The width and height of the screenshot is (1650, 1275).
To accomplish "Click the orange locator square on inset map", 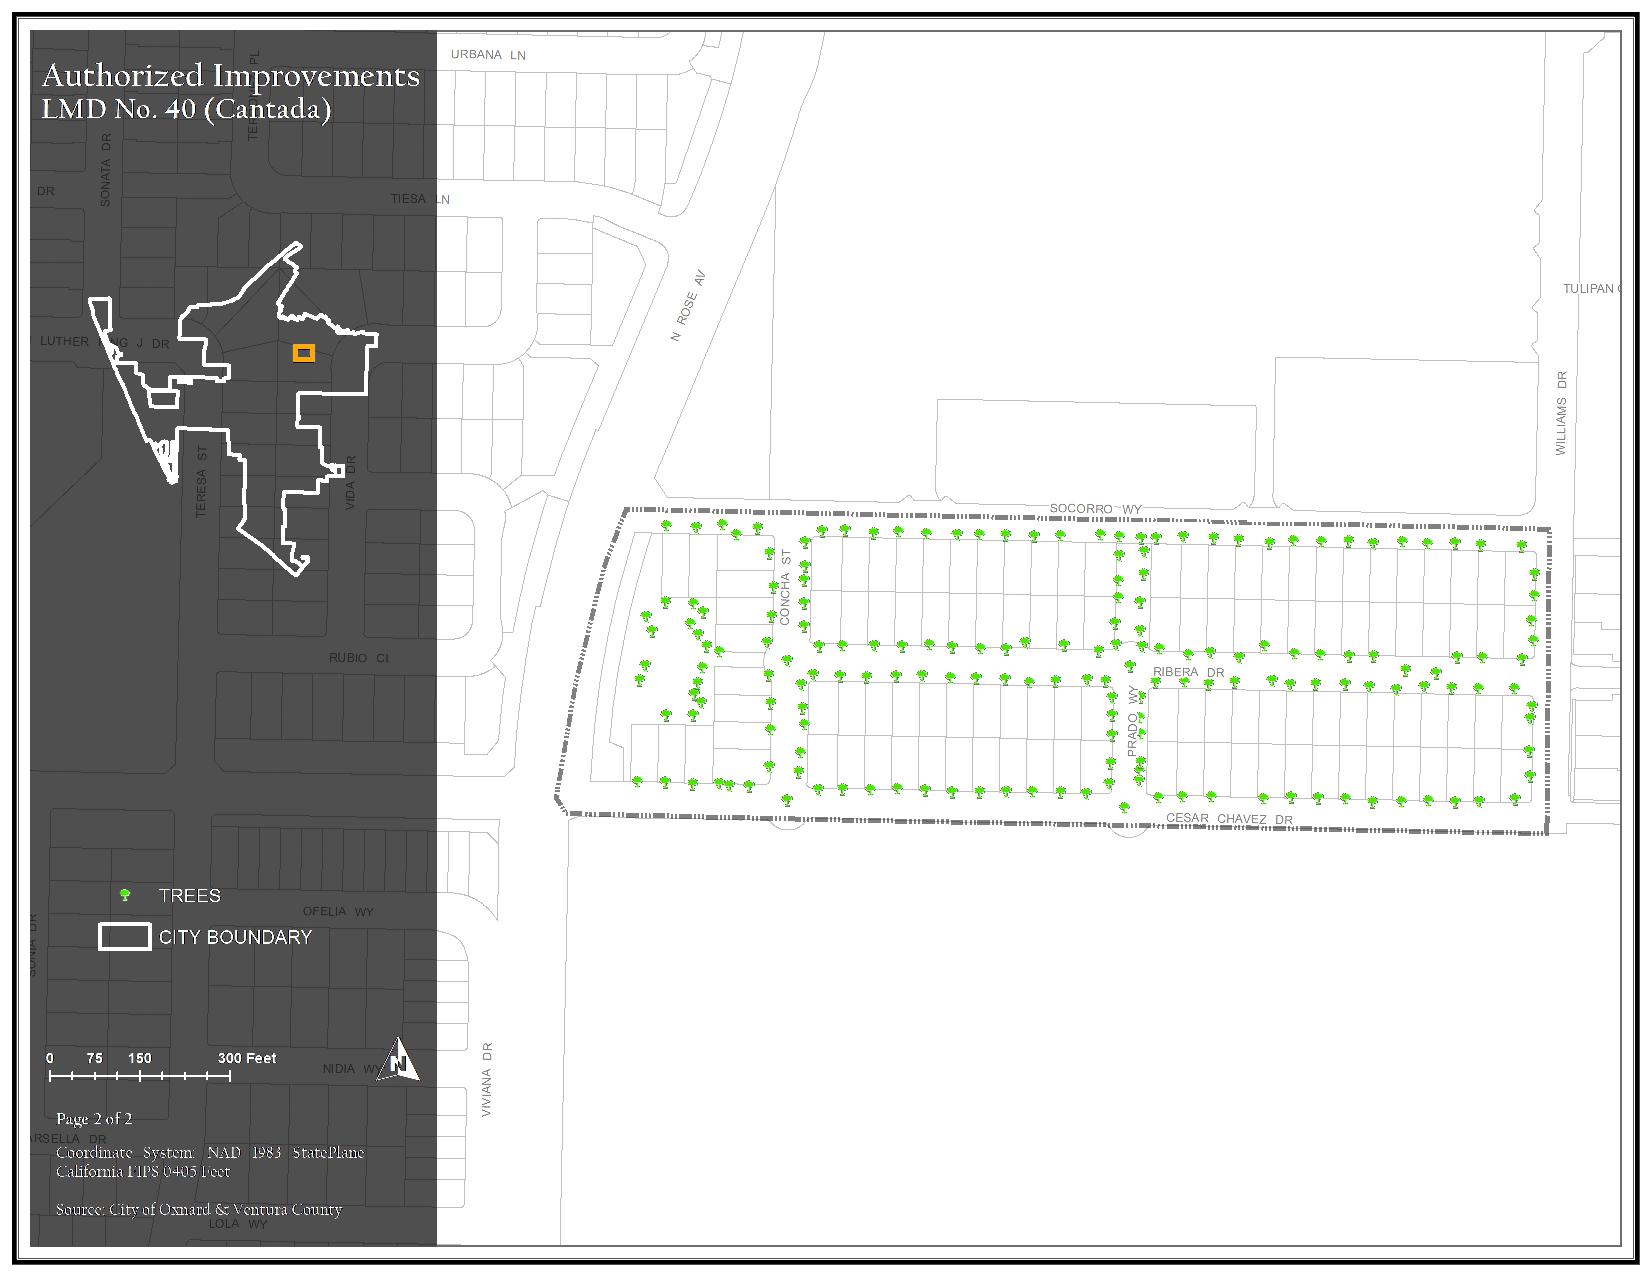I will click(304, 352).
